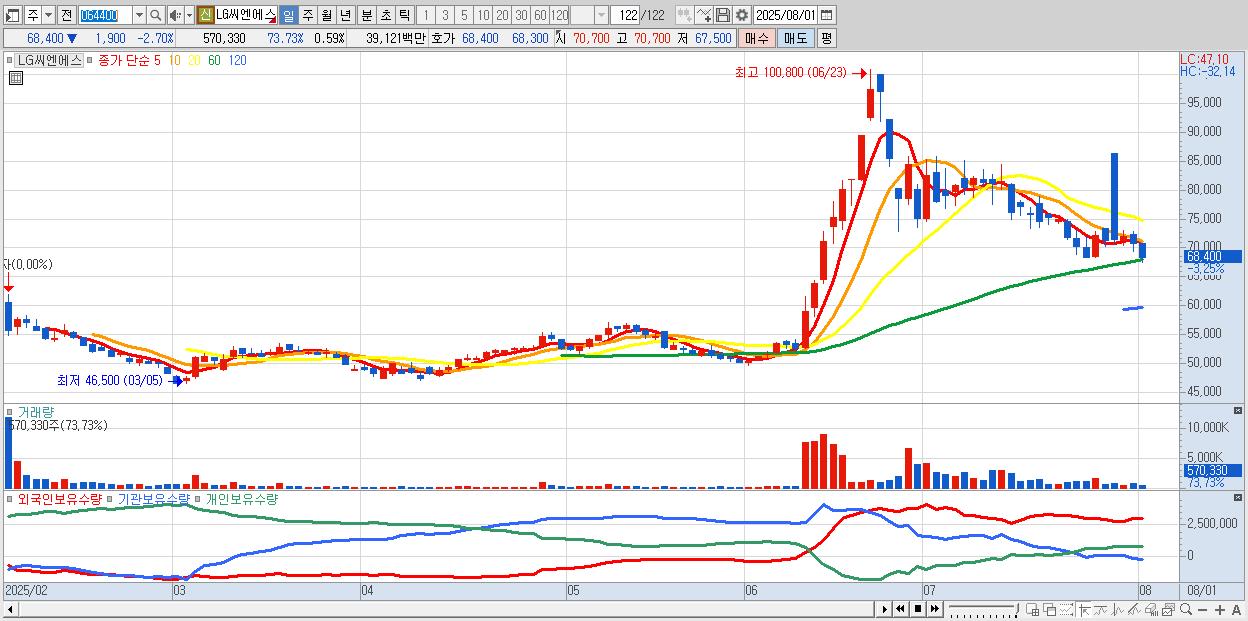Open the custom interval dropdown arrow
The height and width of the screenshot is (621, 1248).
[601, 15]
